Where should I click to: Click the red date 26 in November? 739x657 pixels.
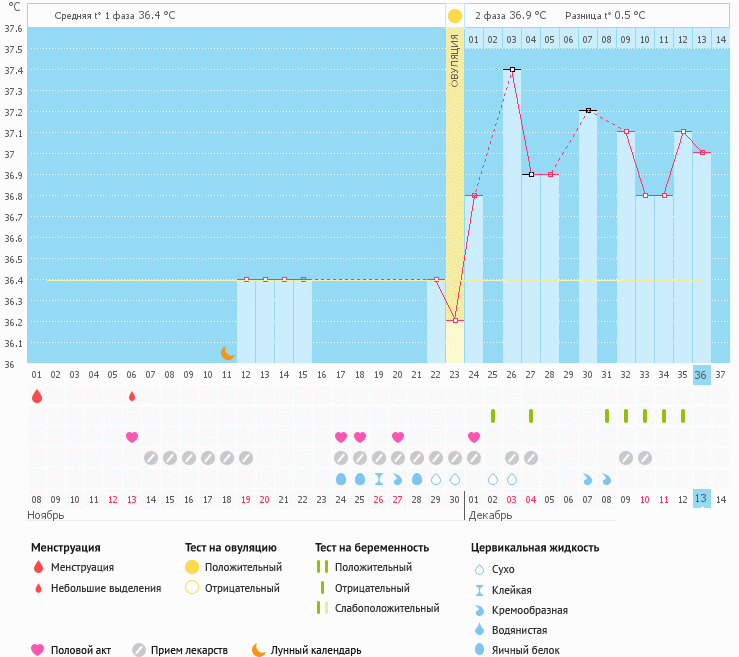click(378, 500)
